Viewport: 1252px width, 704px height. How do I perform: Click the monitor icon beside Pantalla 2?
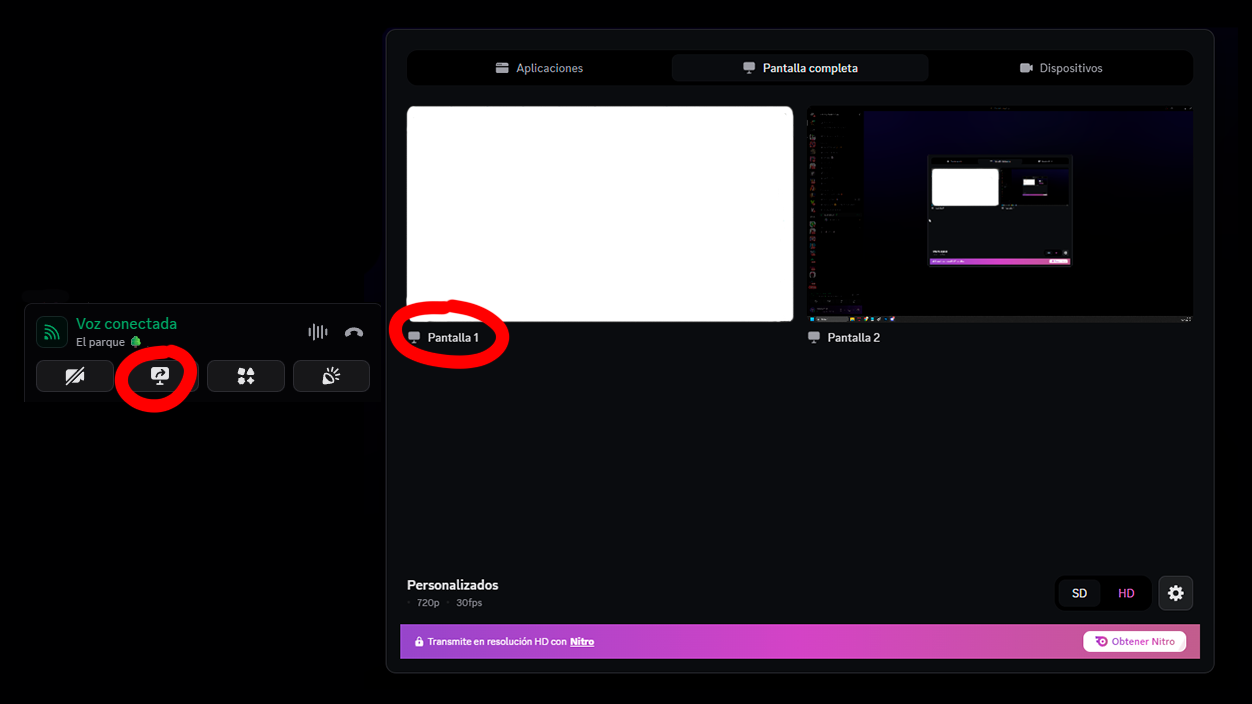click(x=813, y=337)
